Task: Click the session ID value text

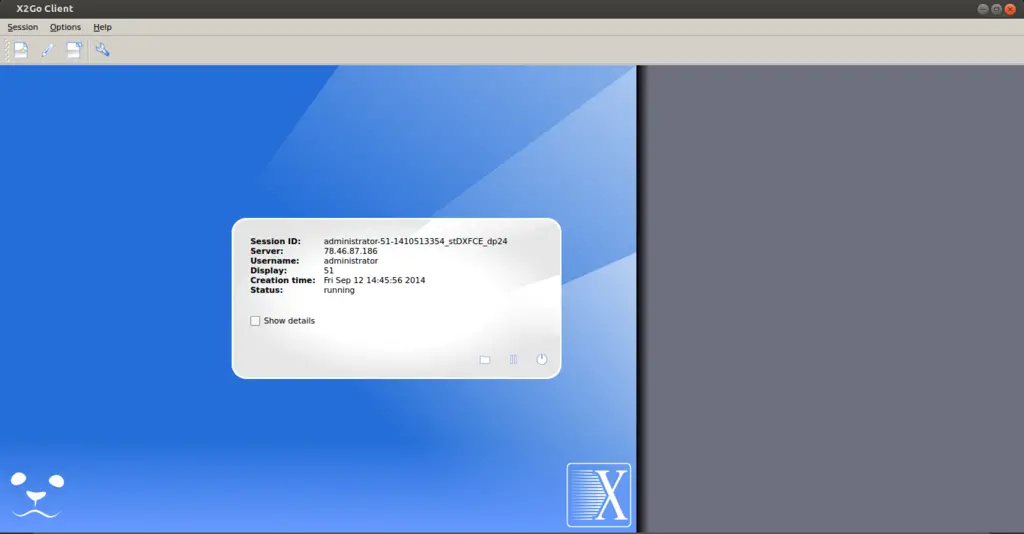Action: (x=415, y=241)
